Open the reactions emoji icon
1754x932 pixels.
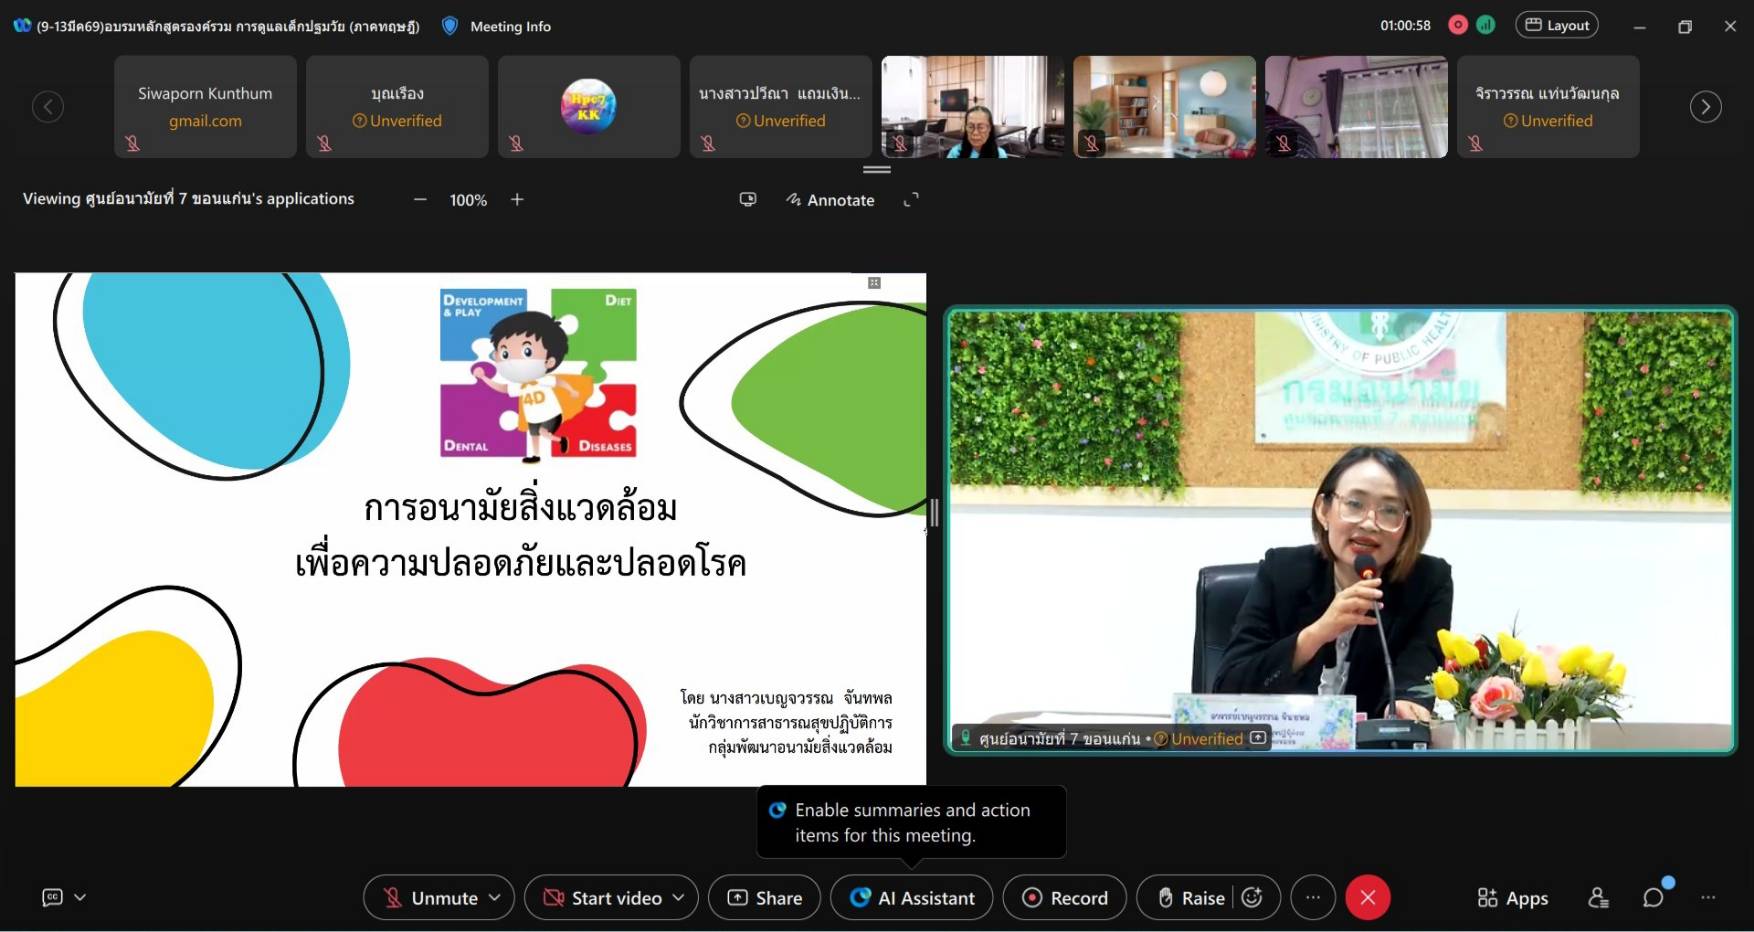tap(1252, 898)
